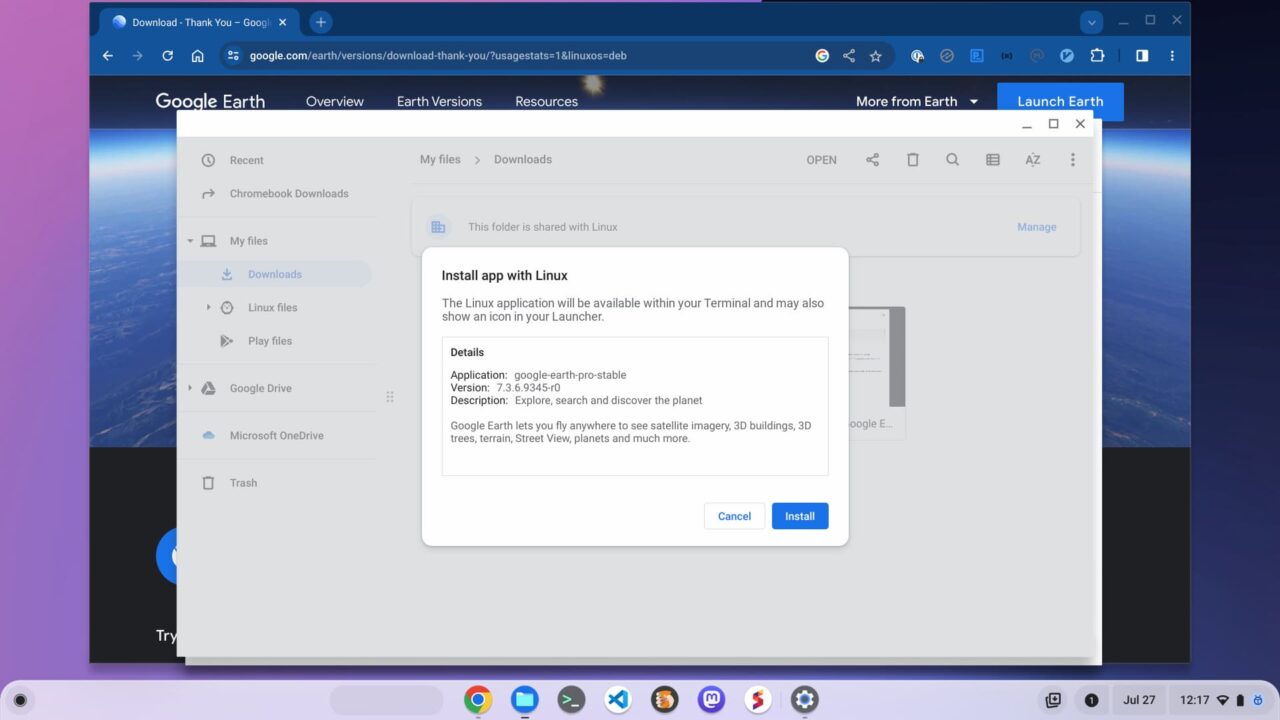The width and height of the screenshot is (1280, 720).
Task: Click the Install button in Linux dialog
Action: pyautogui.click(x=800, y=516)
